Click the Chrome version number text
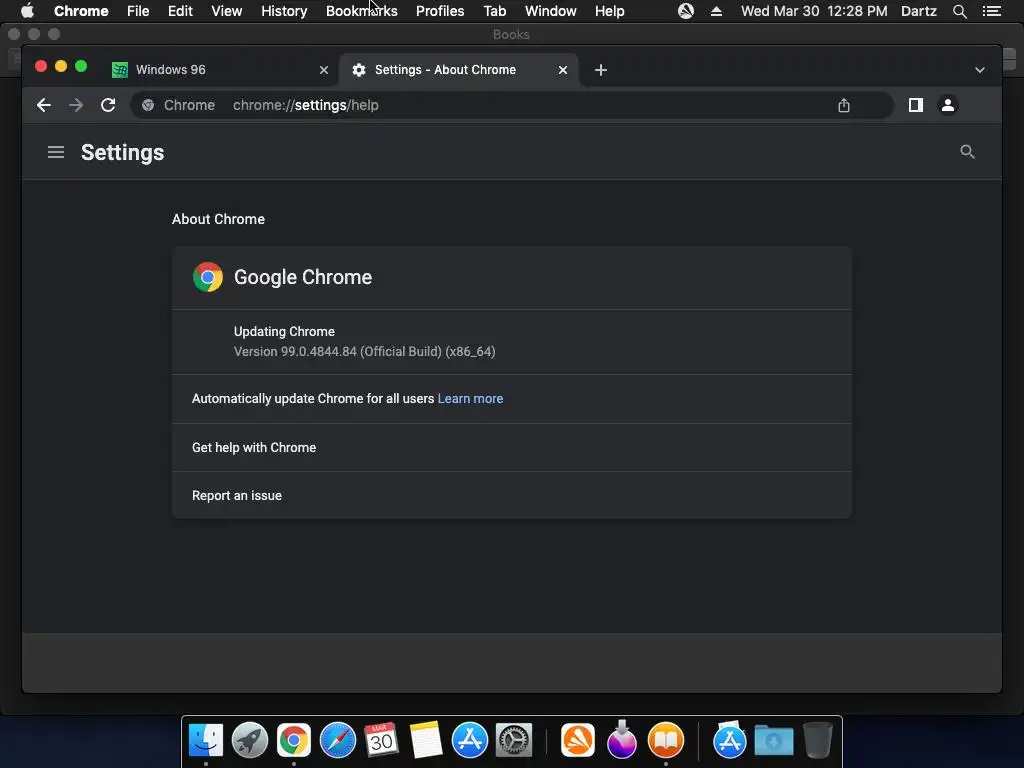Screen dimensions: 1024x768 click(x=364, y=351)
